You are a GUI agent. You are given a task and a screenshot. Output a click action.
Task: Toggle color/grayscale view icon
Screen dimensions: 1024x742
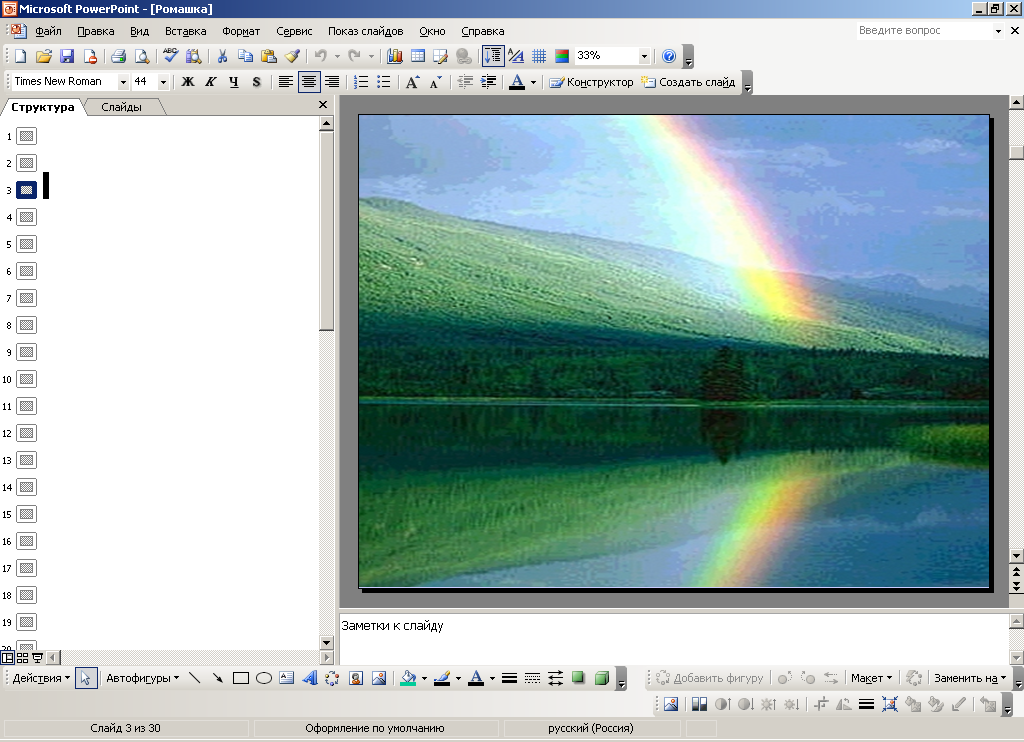562,56
